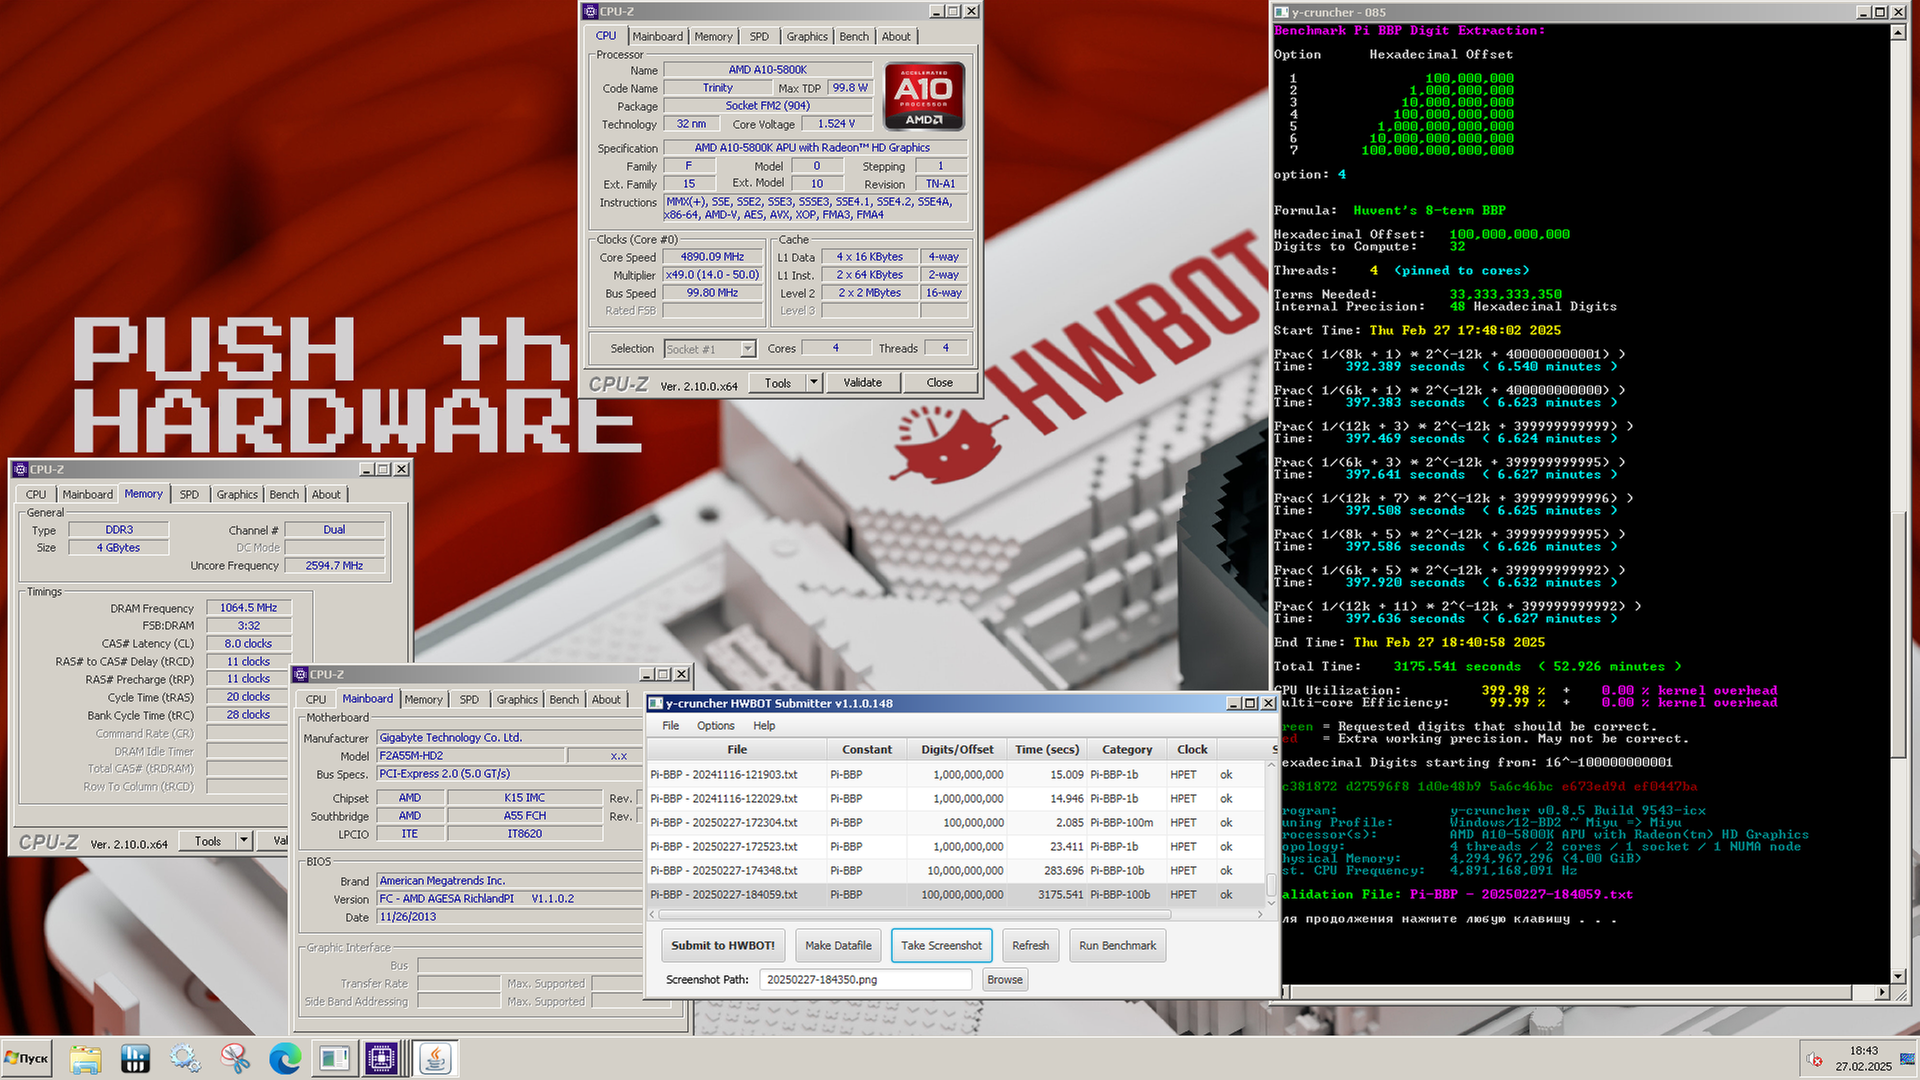Open the Help menu in HWBOT Submitter

[x=764, y=725]
